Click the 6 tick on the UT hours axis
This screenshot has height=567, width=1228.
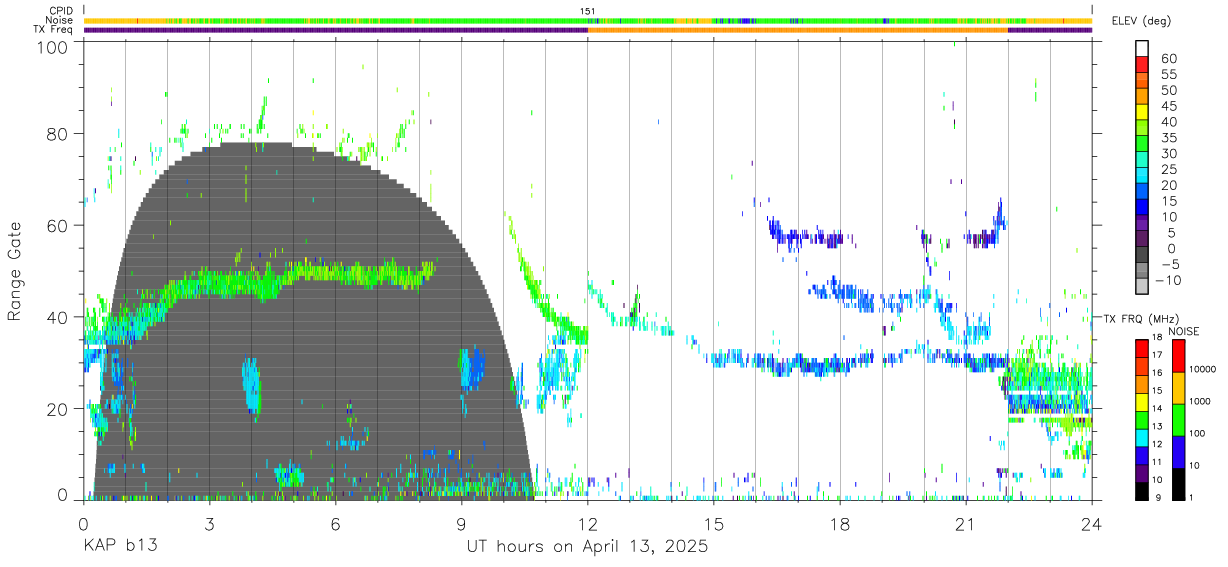336,524
